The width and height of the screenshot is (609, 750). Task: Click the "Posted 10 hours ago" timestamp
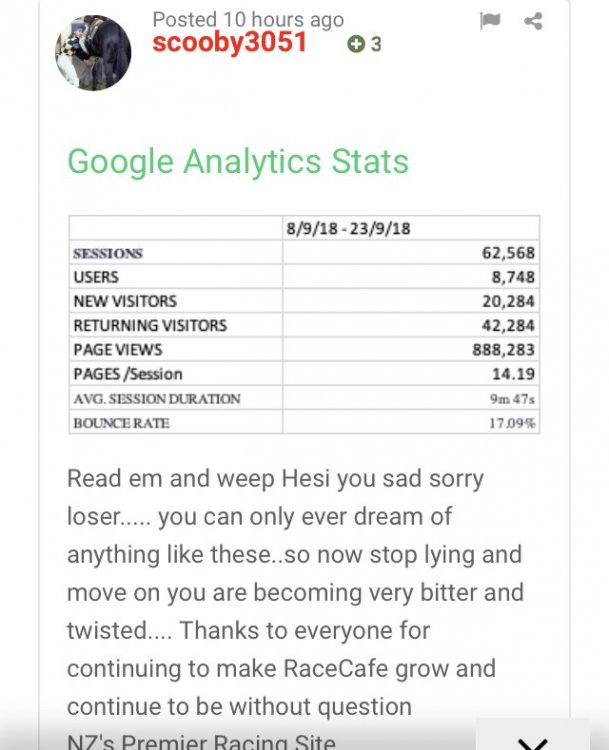[248, 19]
